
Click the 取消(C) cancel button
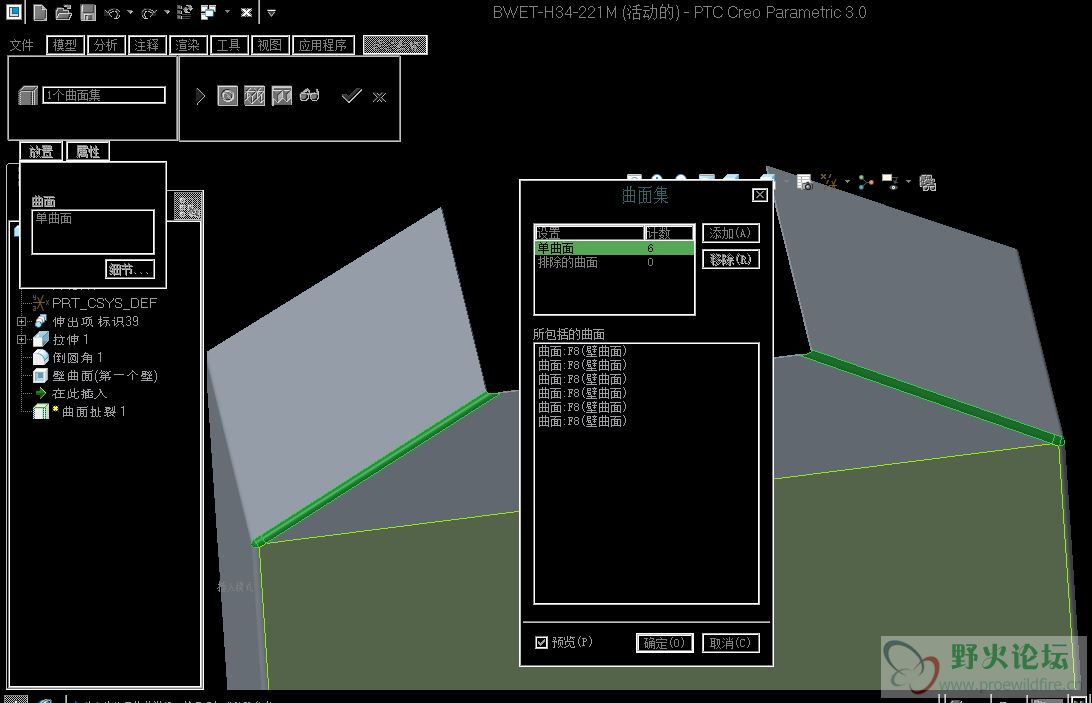point(731,643)
